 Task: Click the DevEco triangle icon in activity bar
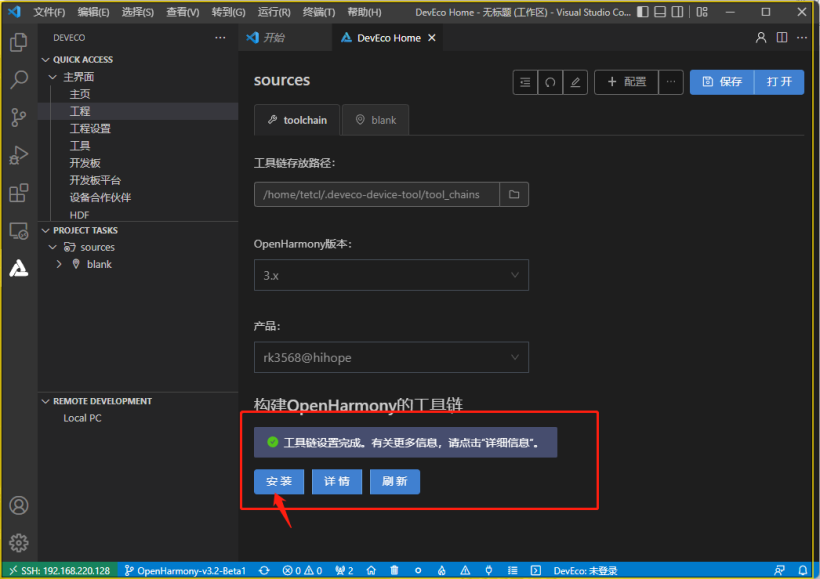[18, 268]
